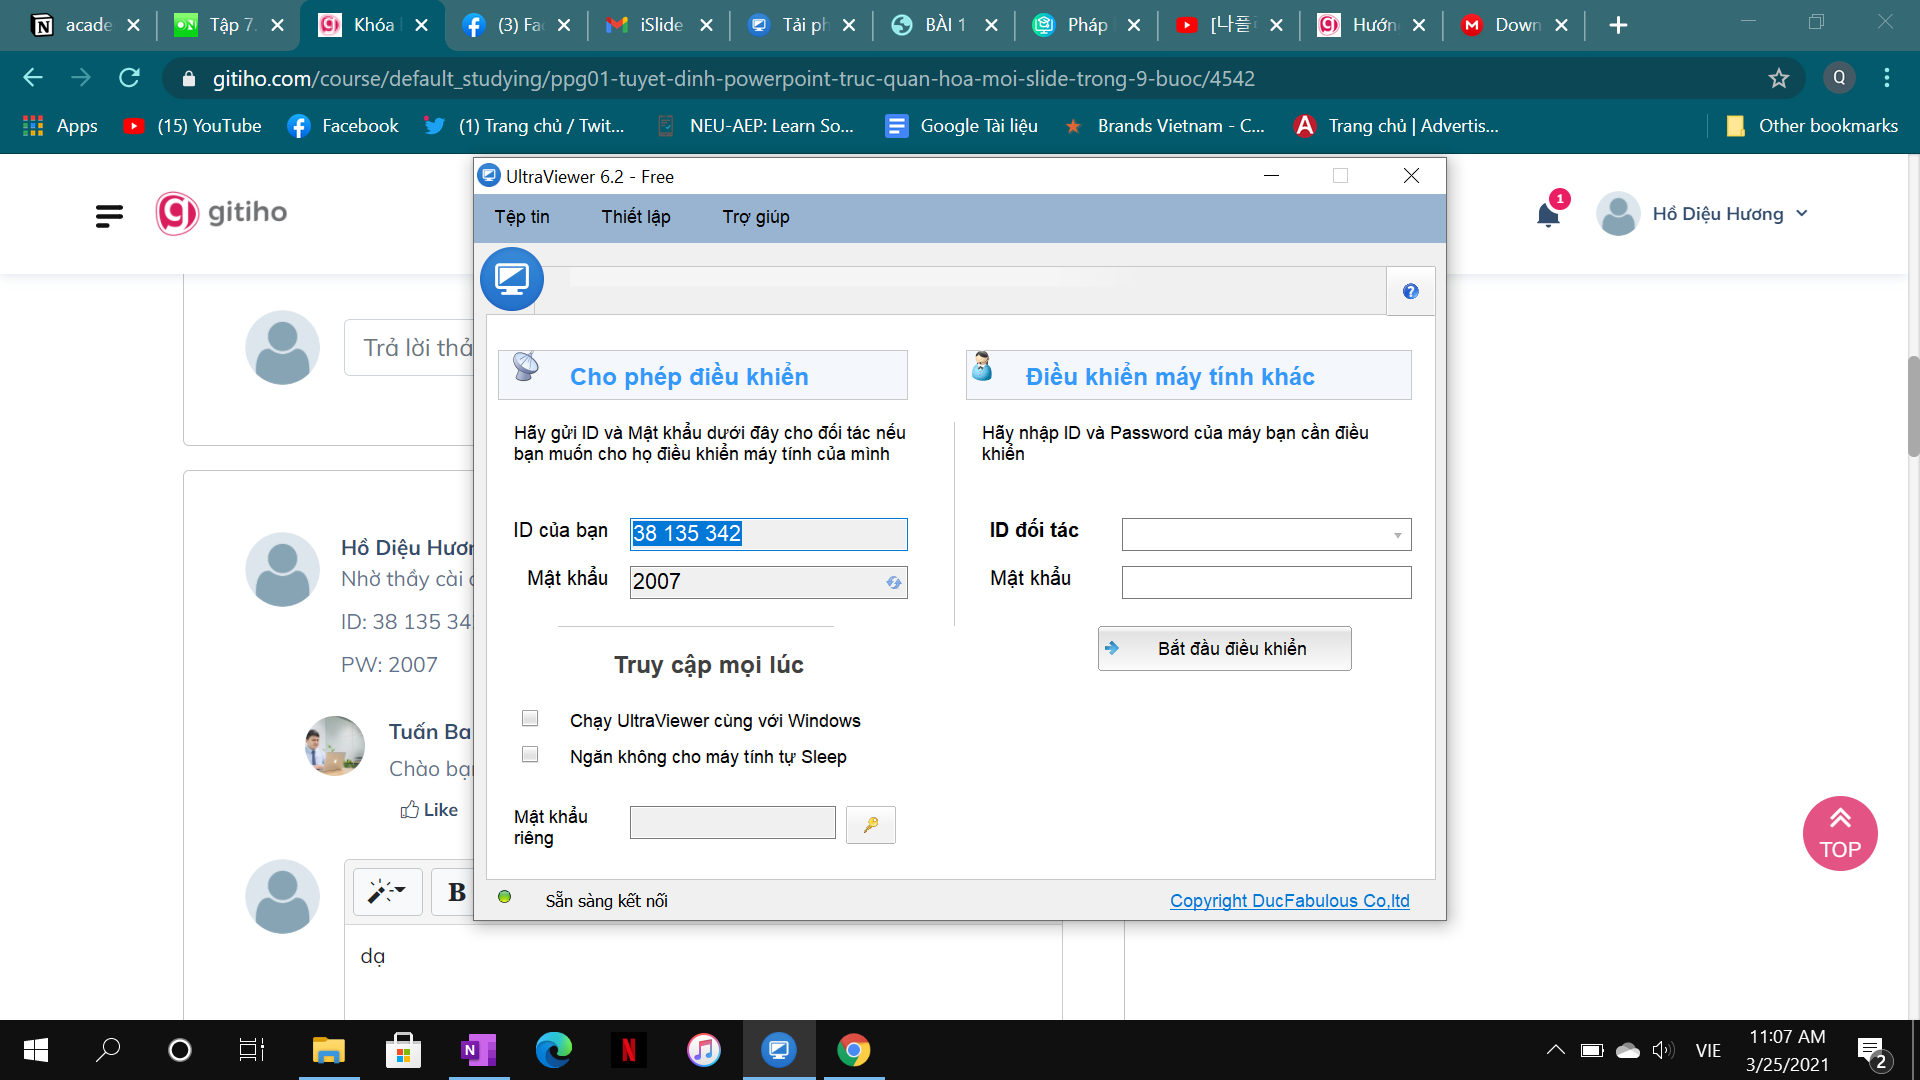This screenshot has width=1920, height=1080.
Task: Switch to the BÀI 1 tab
Action: coord(945,25)
